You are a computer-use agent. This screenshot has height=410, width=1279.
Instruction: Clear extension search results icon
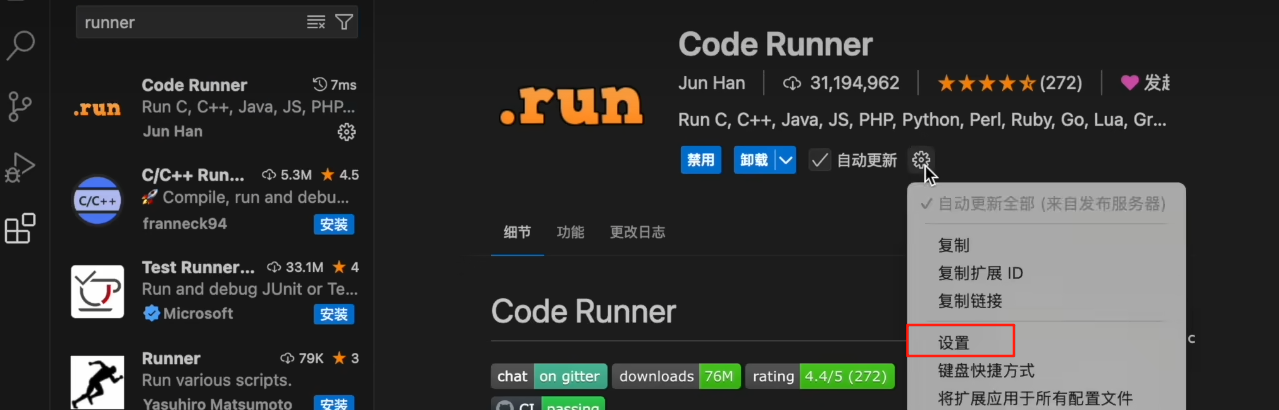tap(316, 22)
